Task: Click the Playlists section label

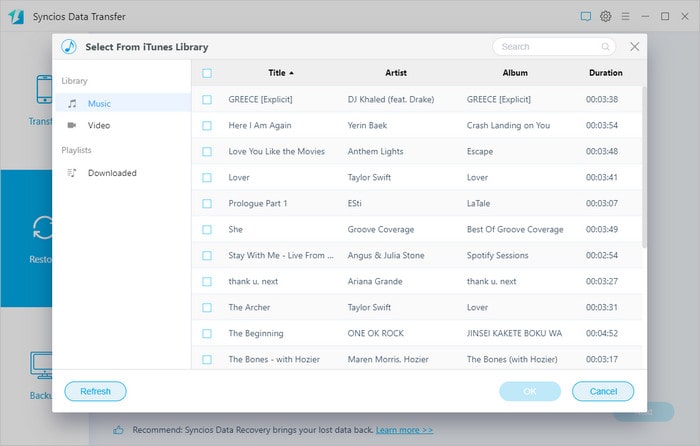Action: (x=76, y=150)
